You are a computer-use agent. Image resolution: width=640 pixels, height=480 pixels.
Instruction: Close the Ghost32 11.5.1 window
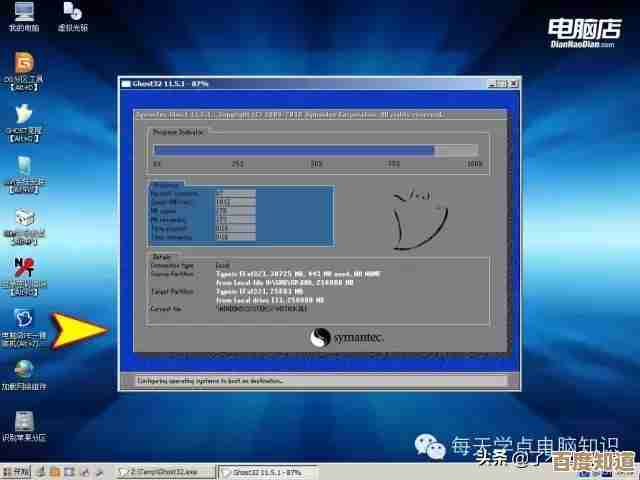coord(511,84)
